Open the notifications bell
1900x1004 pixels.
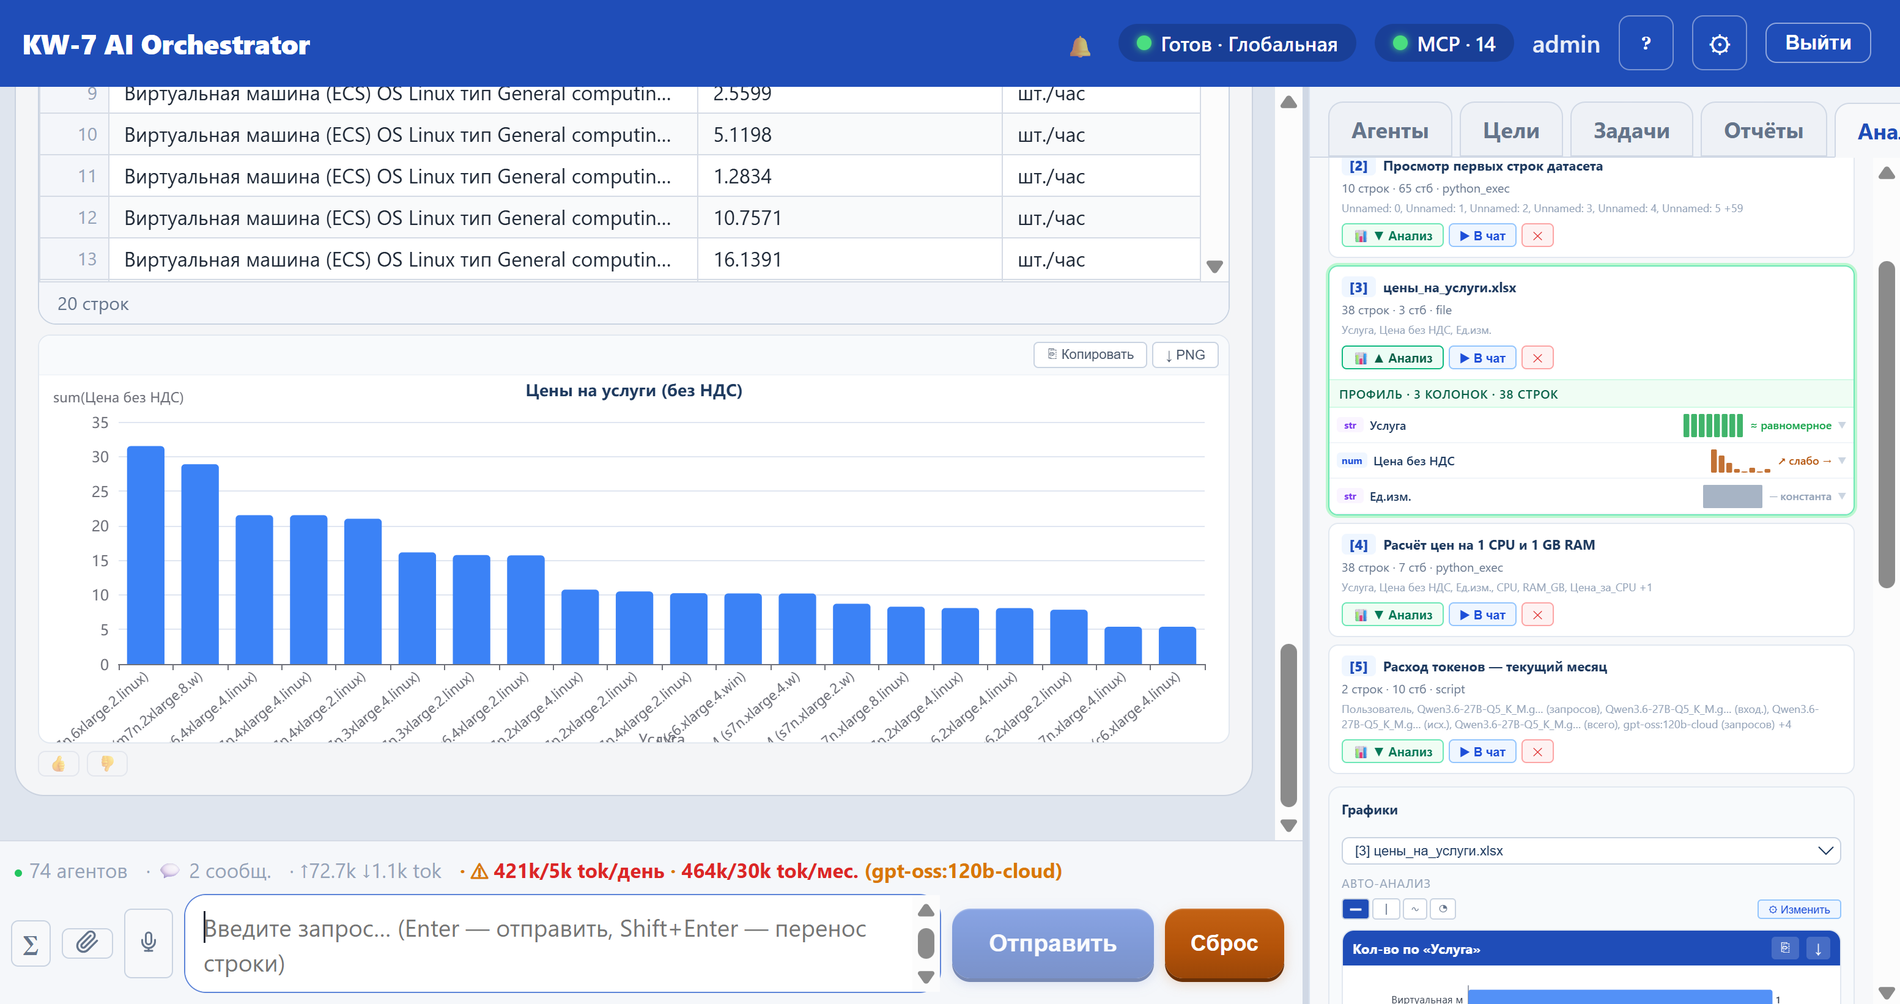point(1080,46)
